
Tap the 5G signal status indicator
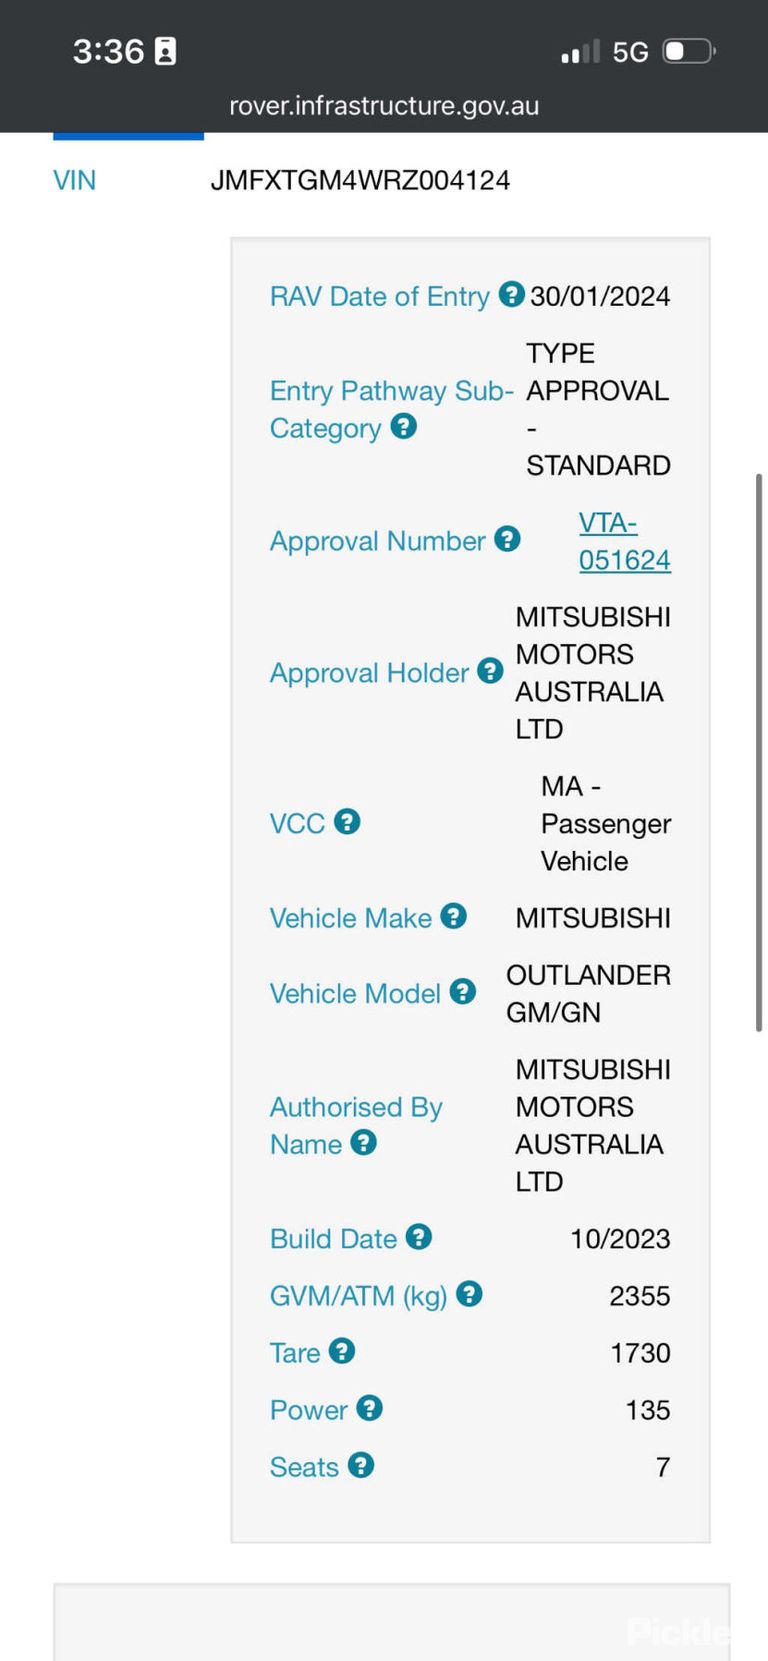coord(630,52)
